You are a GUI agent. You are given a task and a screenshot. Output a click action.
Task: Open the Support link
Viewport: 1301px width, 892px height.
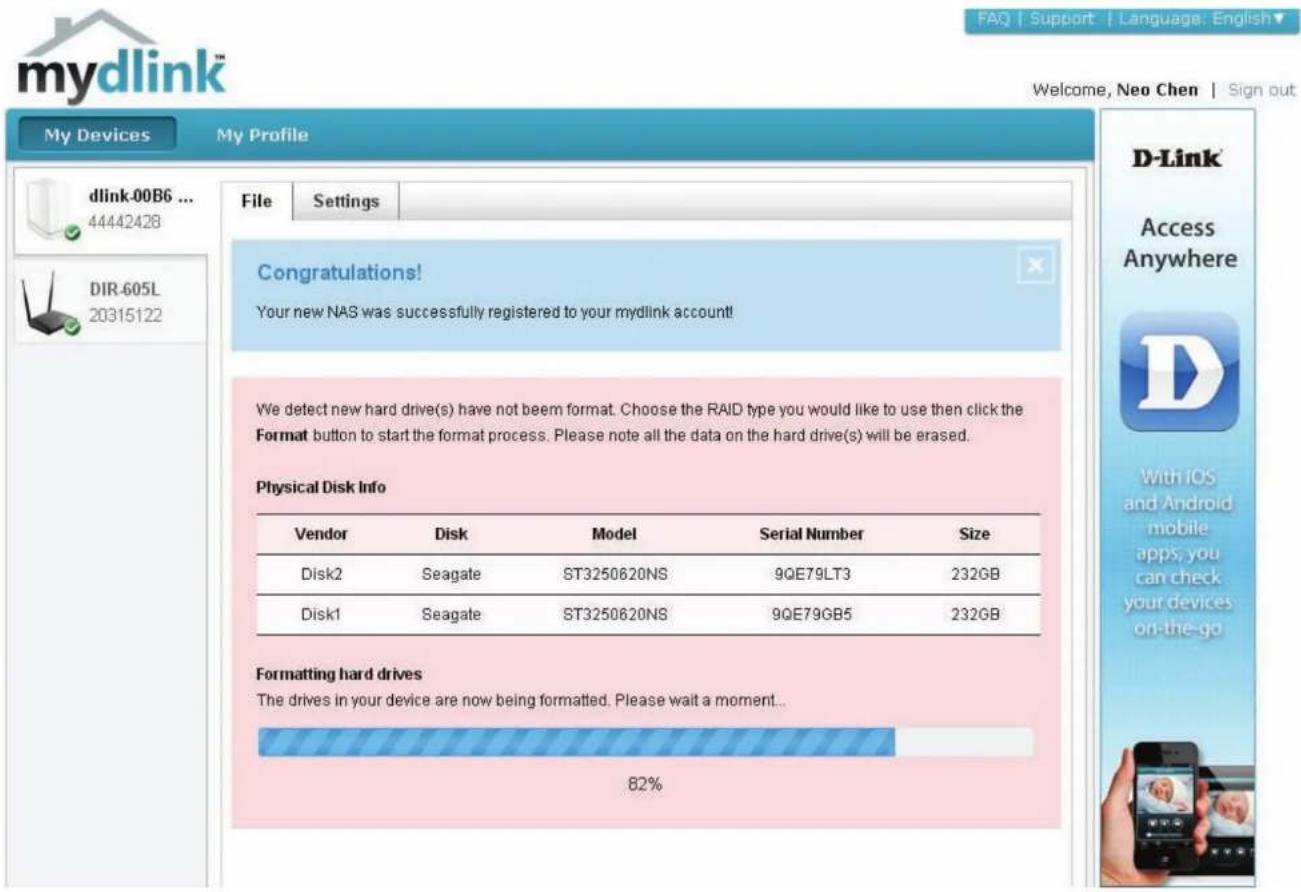(1062, 19)
